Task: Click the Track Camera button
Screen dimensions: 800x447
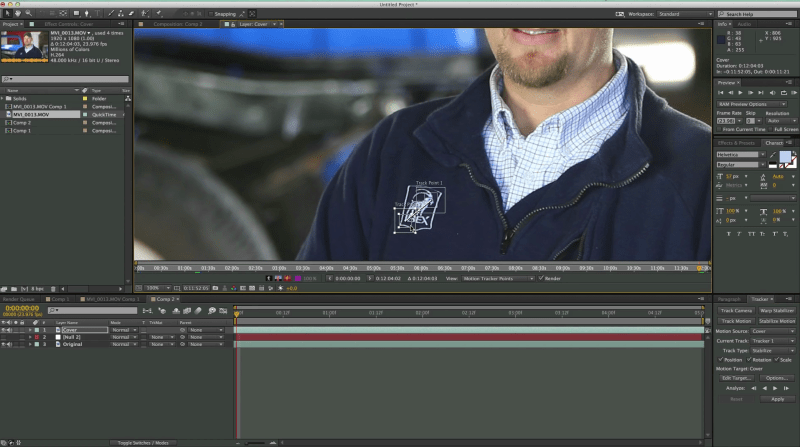Action: [736, 310]
